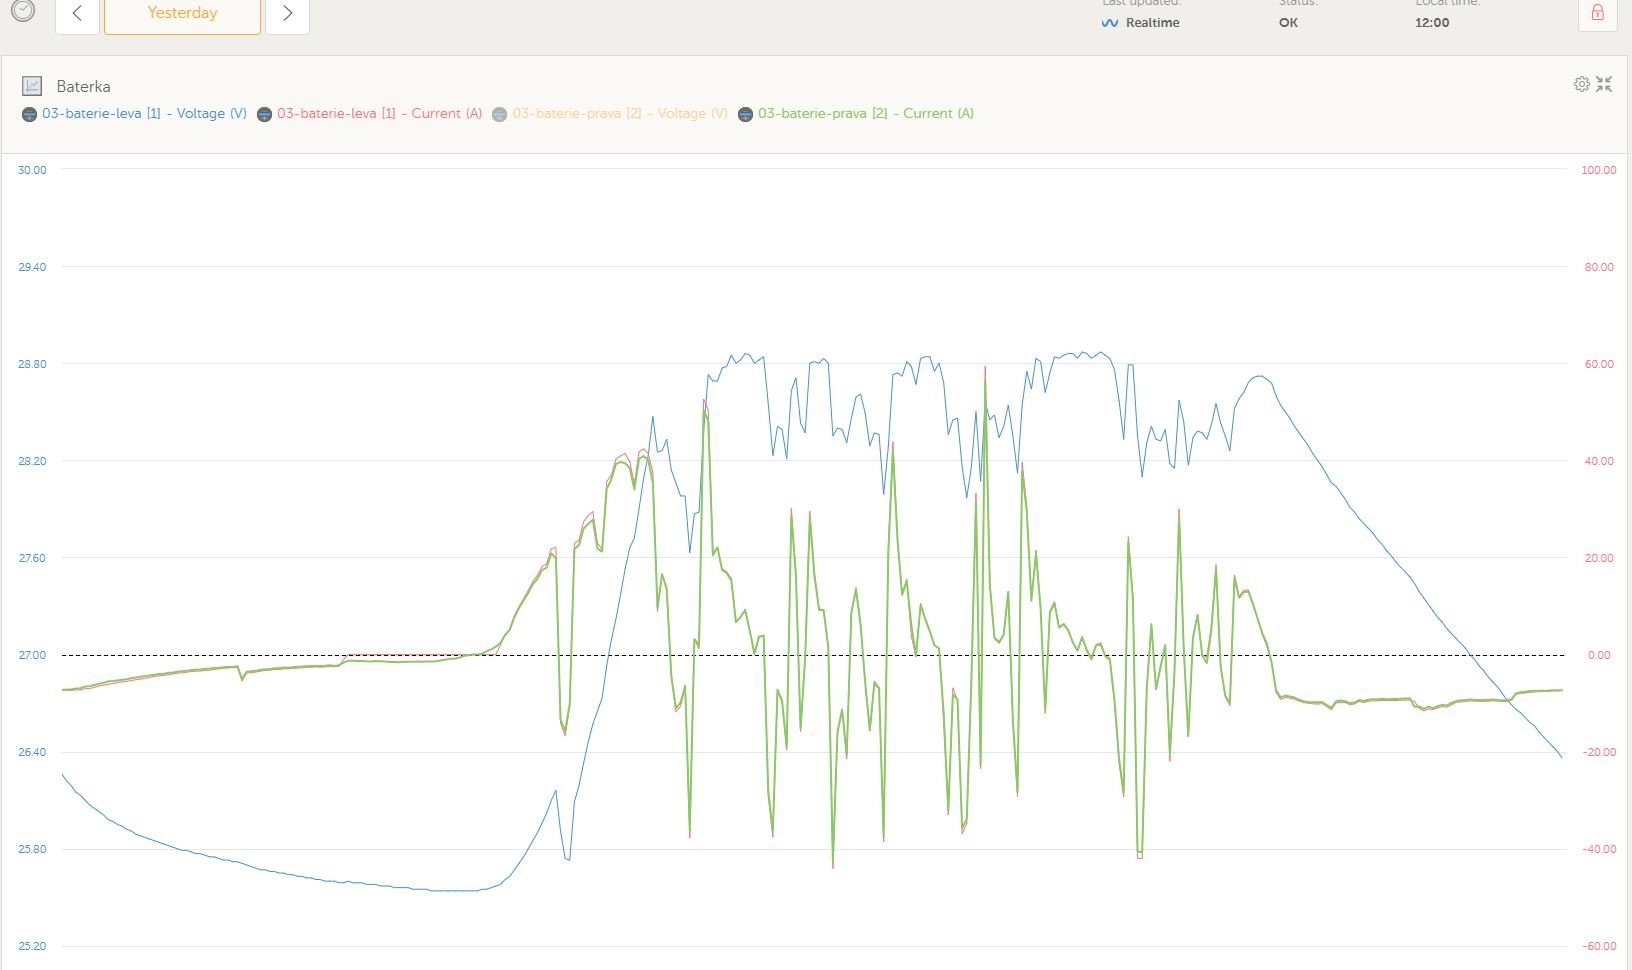1632x970 pixels.
Task: Click the Realtime update label
Action: pos(1152,23)
